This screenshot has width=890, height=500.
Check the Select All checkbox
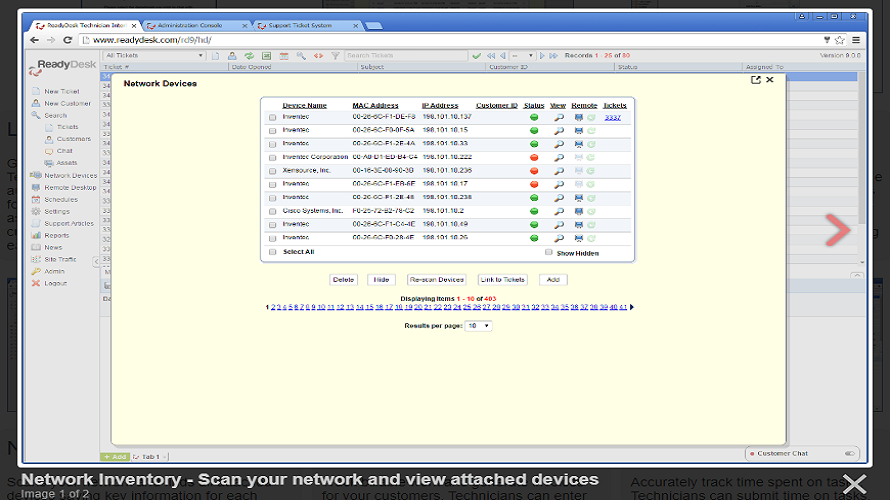[x=272, y=252]
